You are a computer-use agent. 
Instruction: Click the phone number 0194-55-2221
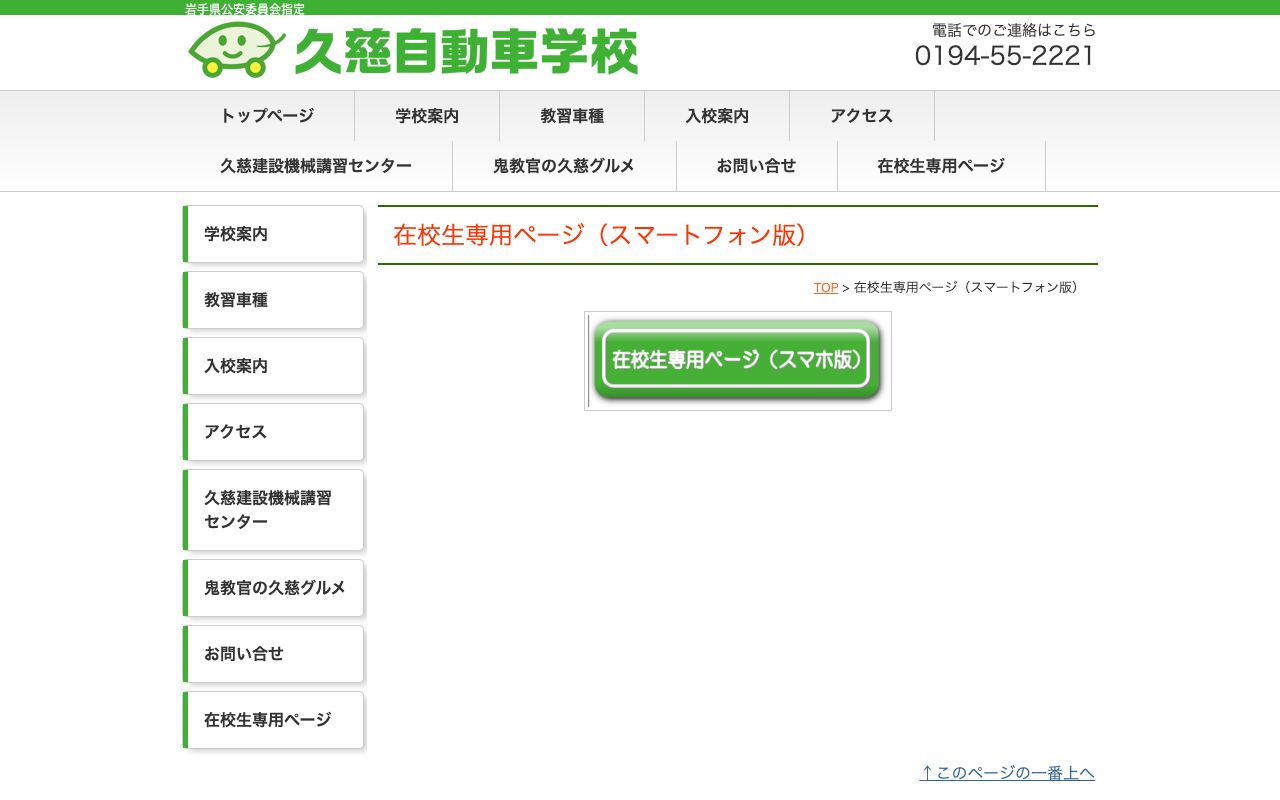pyautogui.click(x=1006, y=57)
